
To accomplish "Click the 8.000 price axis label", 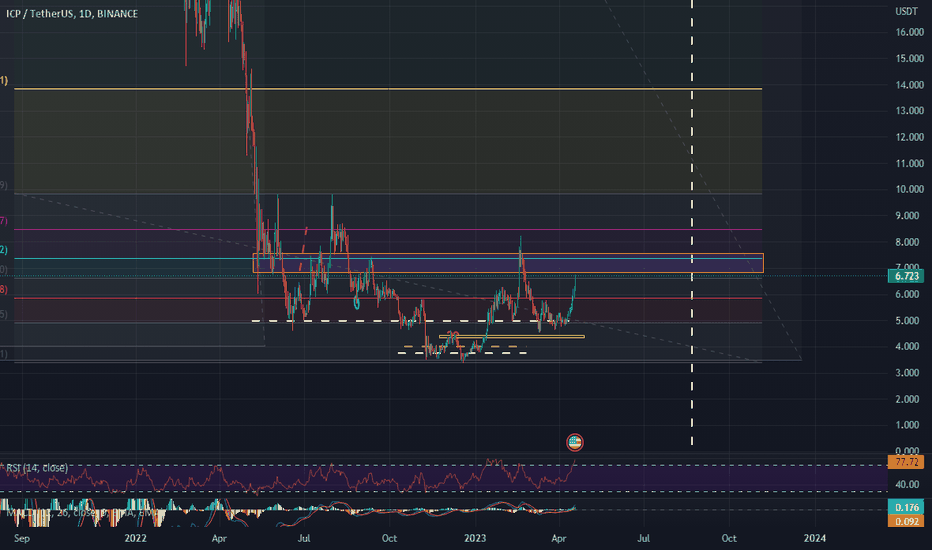I will (909, 242).
